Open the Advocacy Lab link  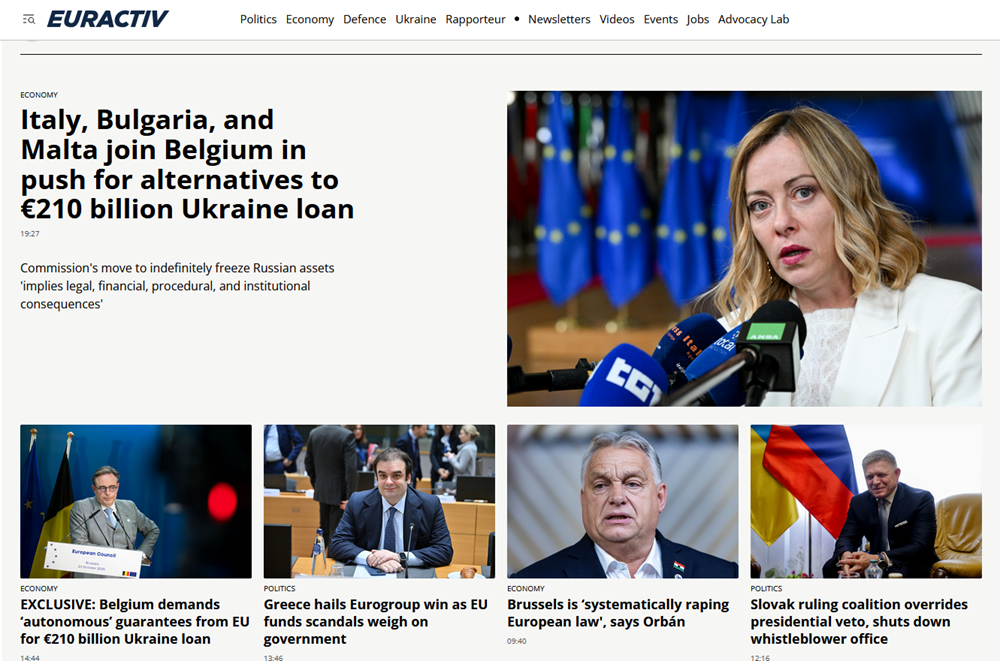pos(753,19)
